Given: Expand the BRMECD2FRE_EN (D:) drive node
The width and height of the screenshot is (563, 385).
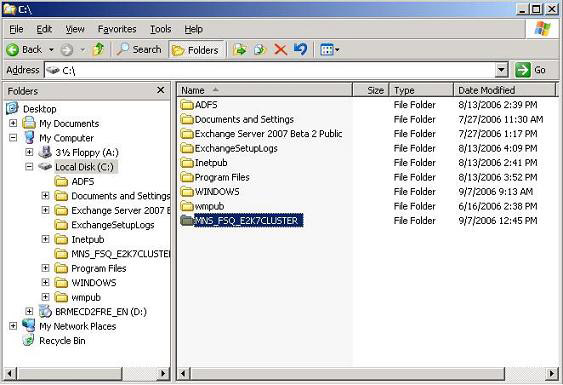Looking at the screenshot, I should 29,311.
